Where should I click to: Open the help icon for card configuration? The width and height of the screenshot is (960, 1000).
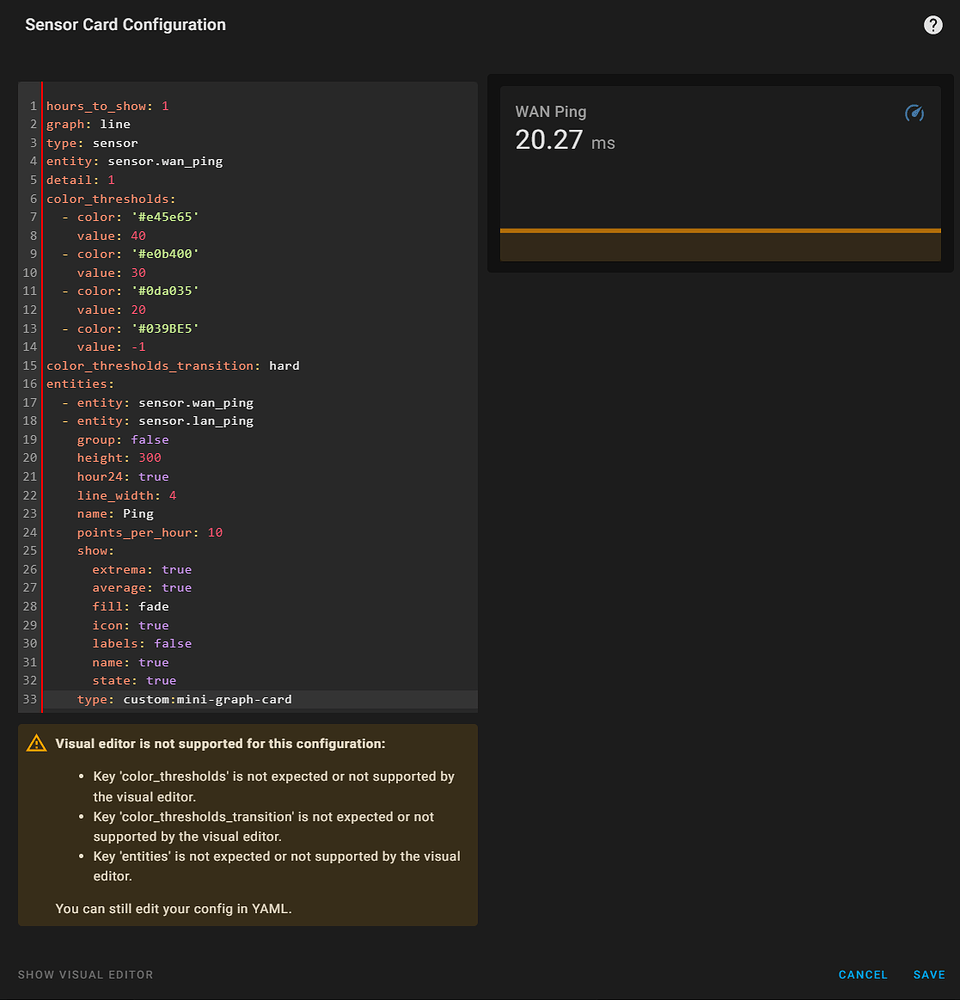coord(933,25)
